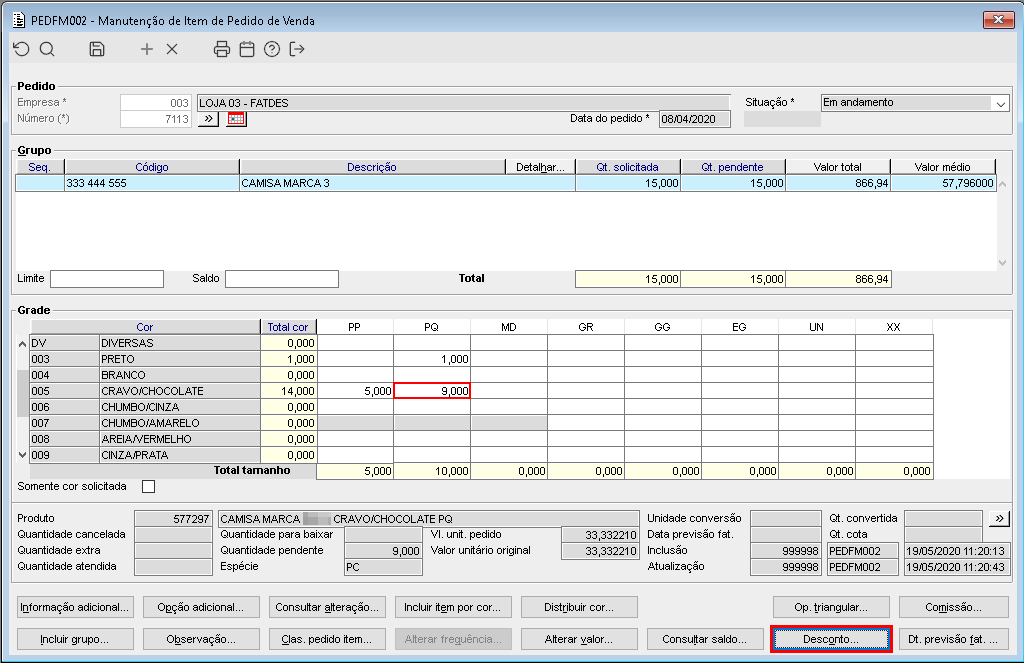Delete the record with the X toolbar icon

pyautogui.click(x=172, y=49)
